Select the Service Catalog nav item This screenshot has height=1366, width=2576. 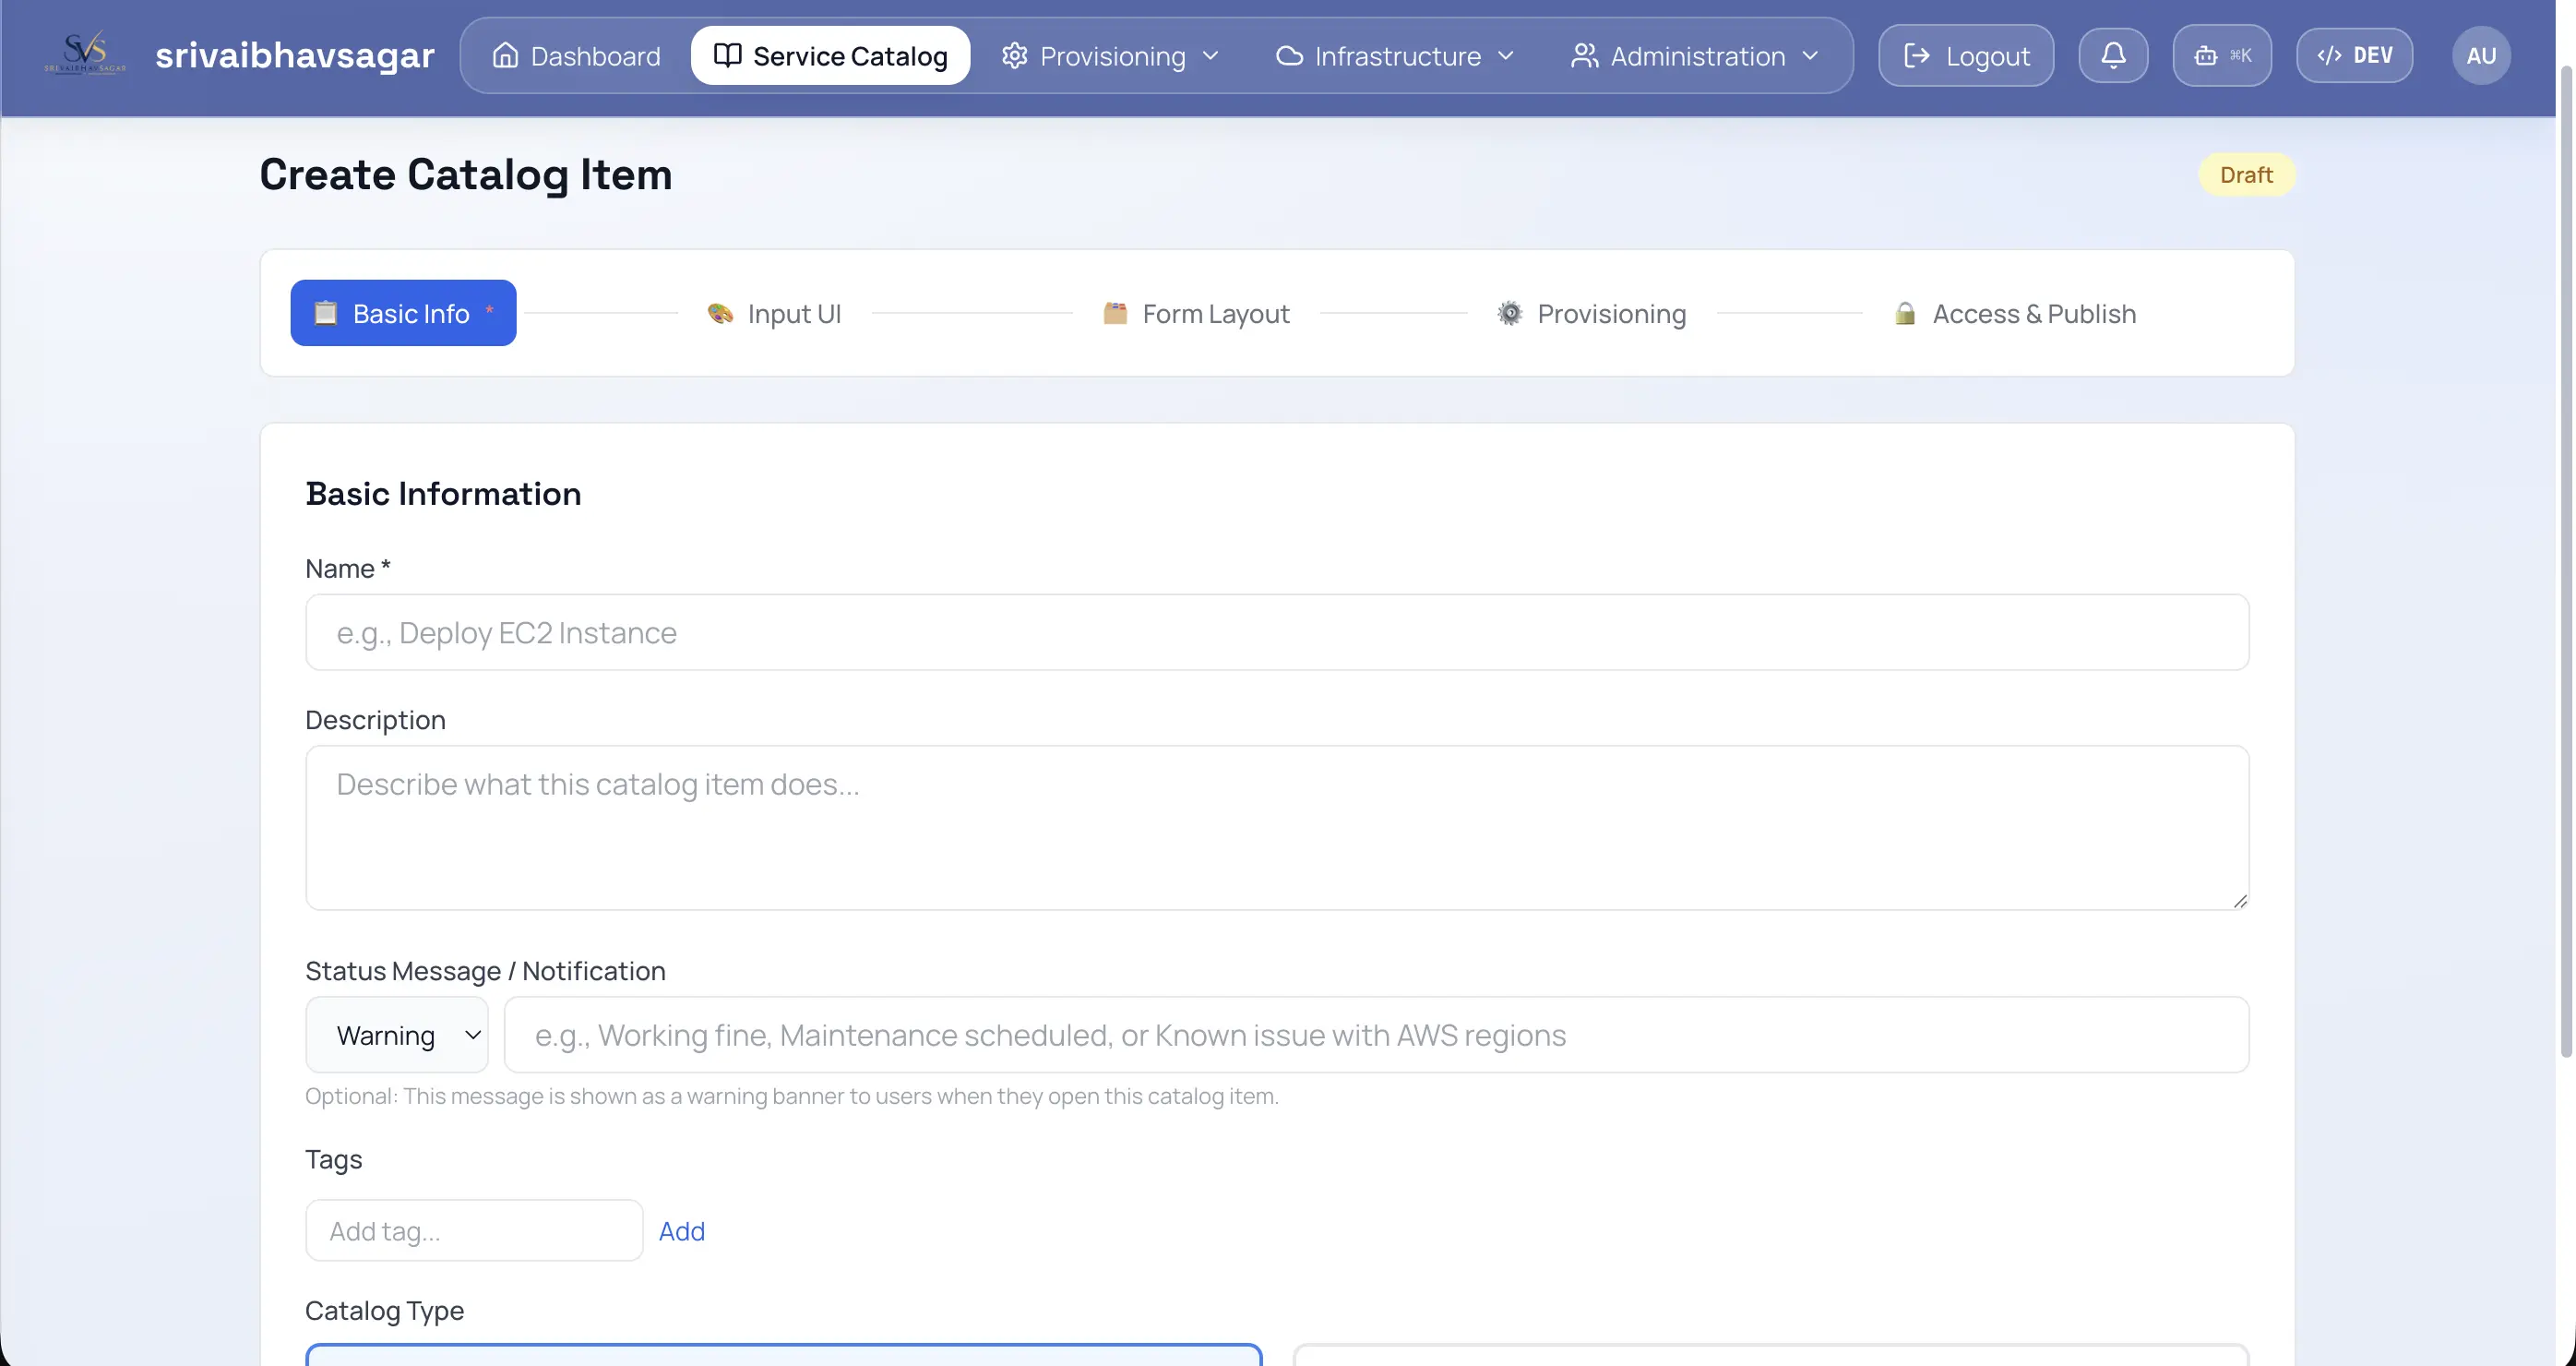tap(830, 56)
